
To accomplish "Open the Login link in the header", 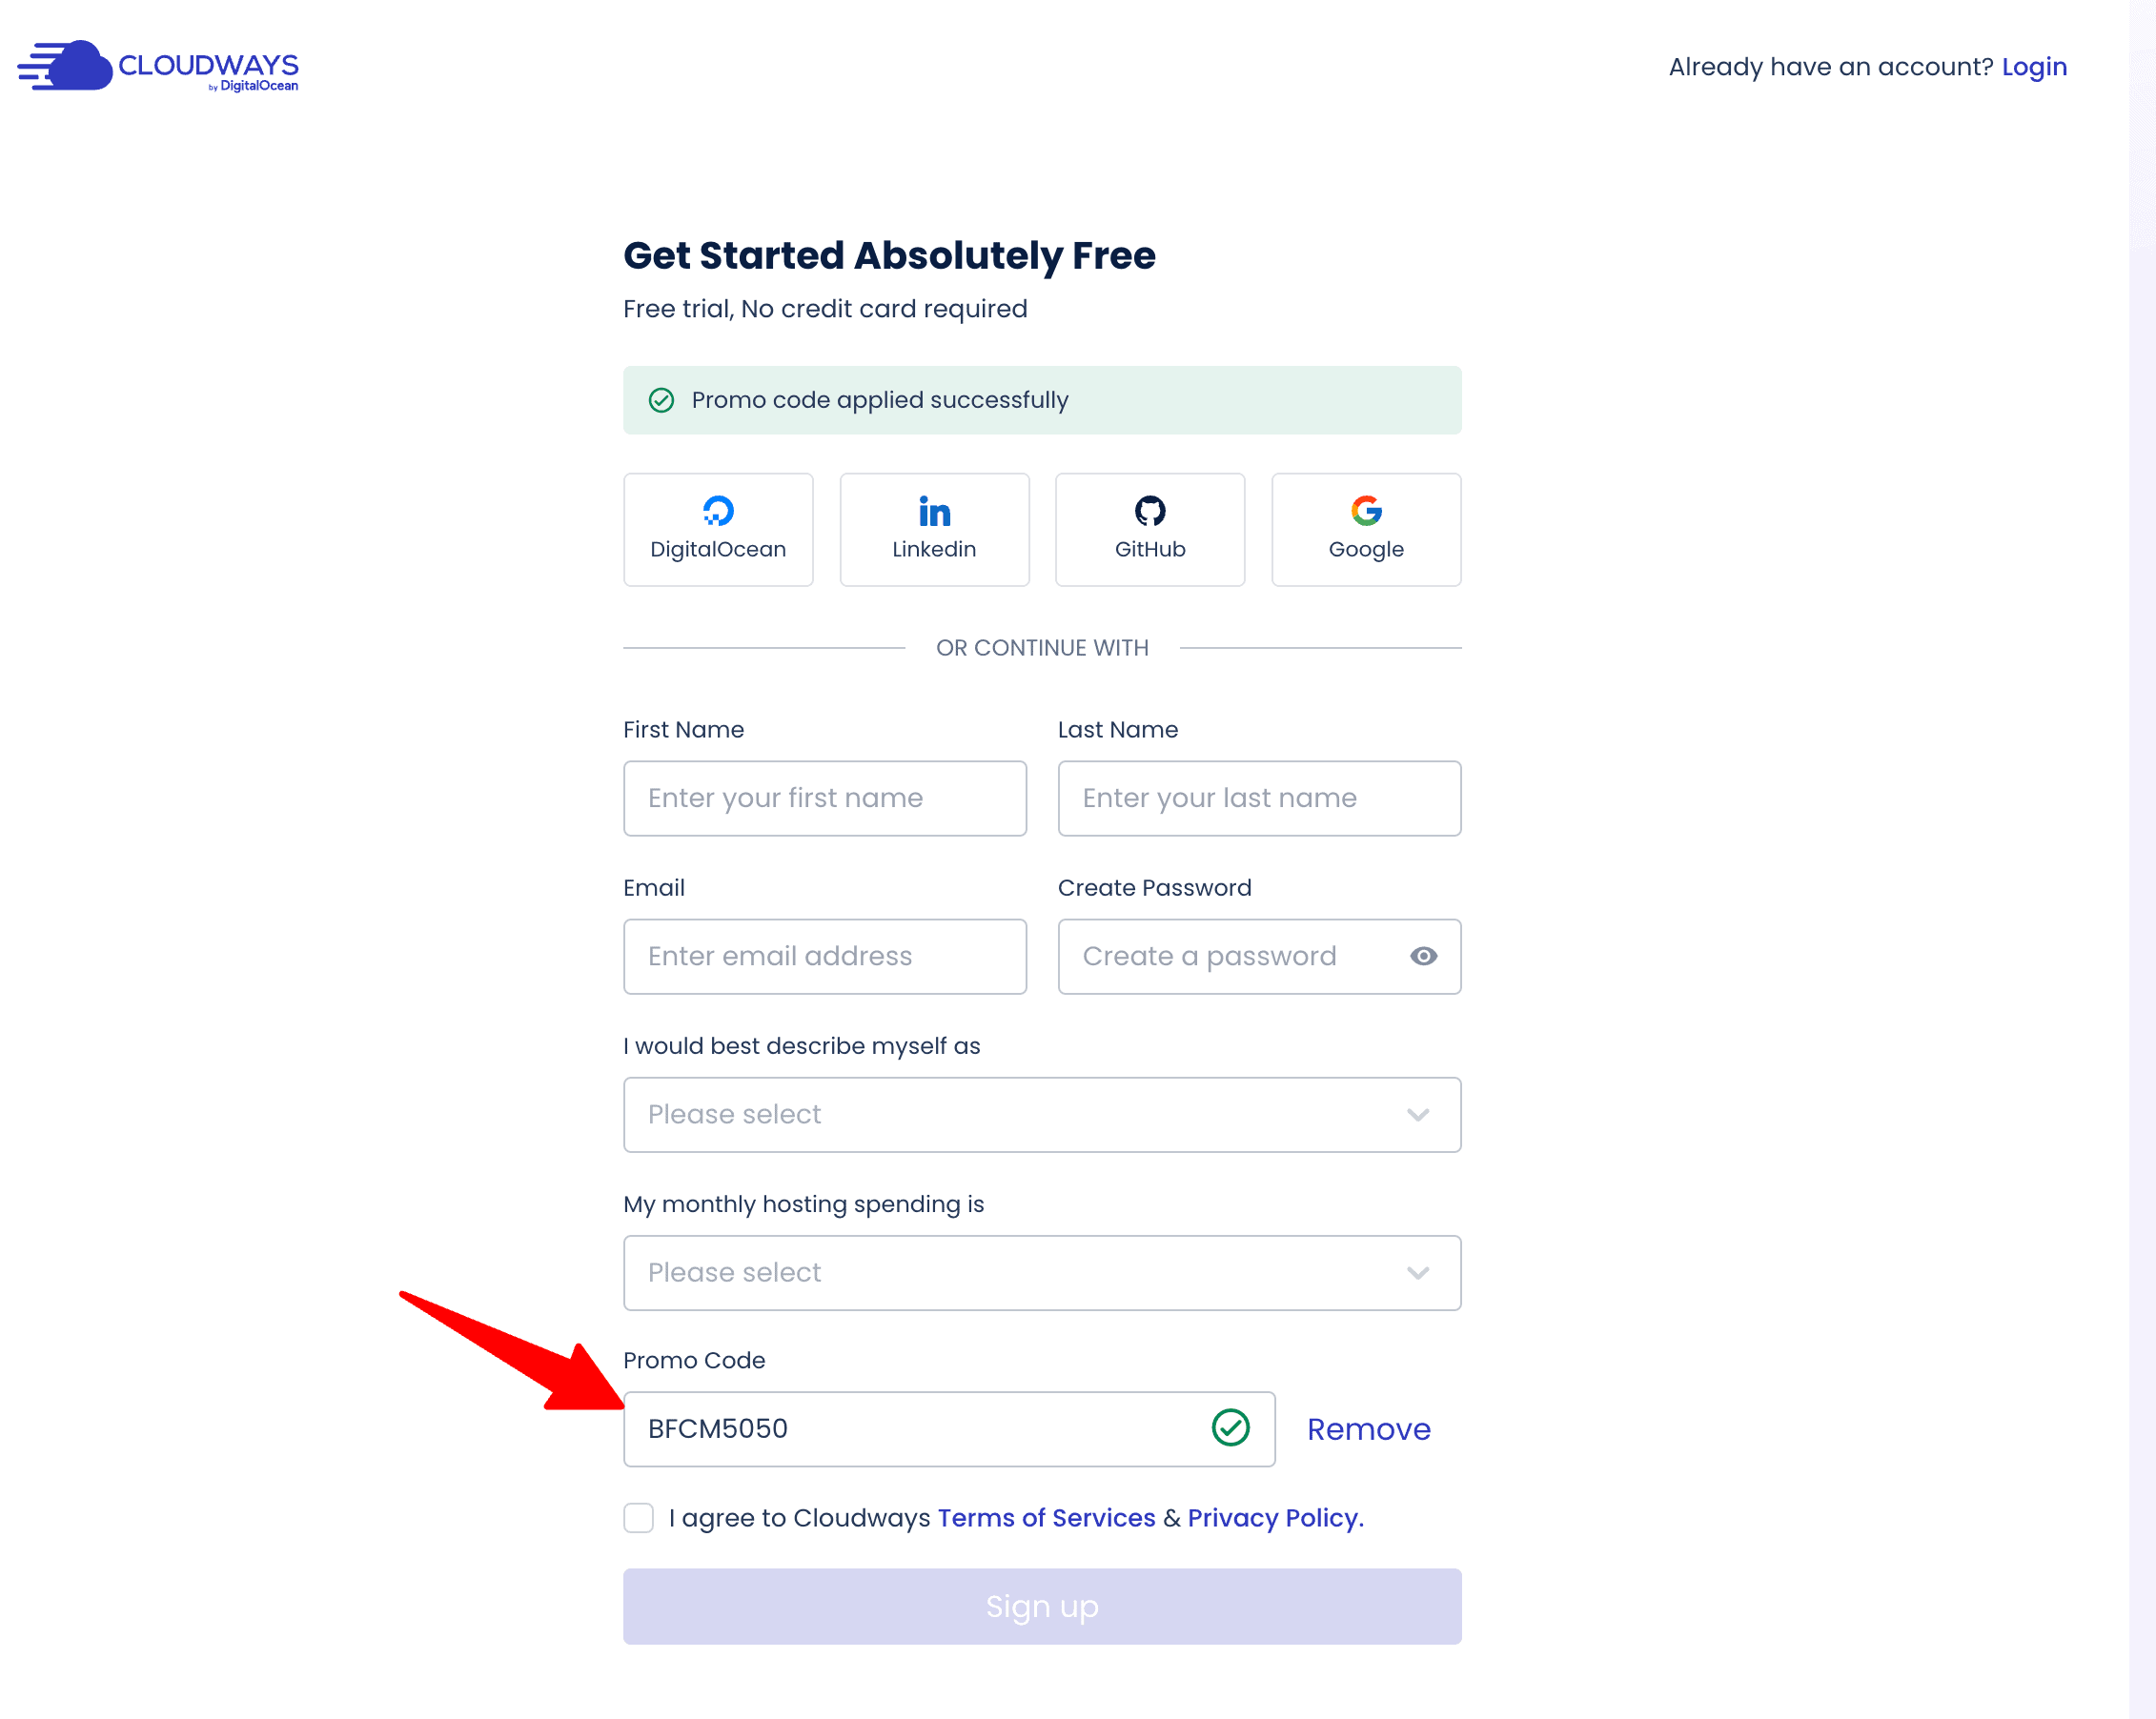I will coord(2034,66).
